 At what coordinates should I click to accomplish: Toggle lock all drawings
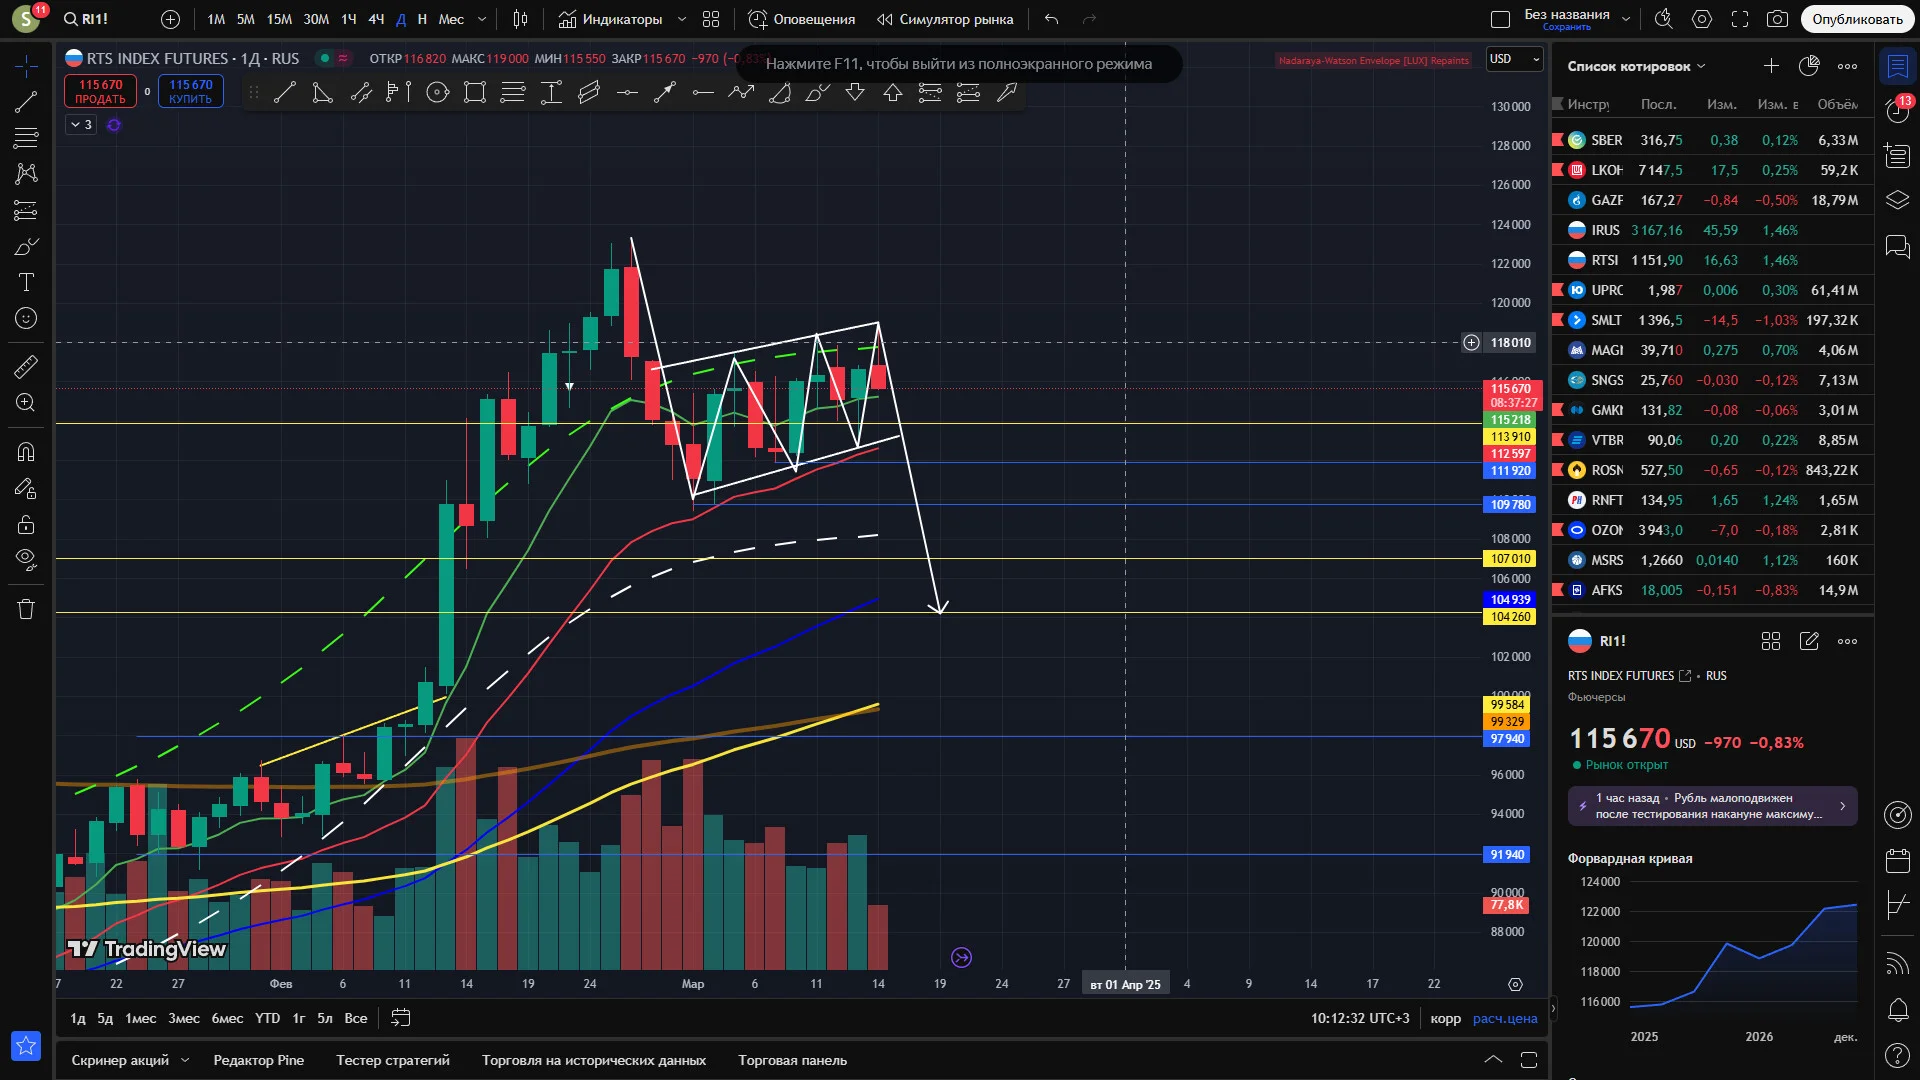point(26,524)
